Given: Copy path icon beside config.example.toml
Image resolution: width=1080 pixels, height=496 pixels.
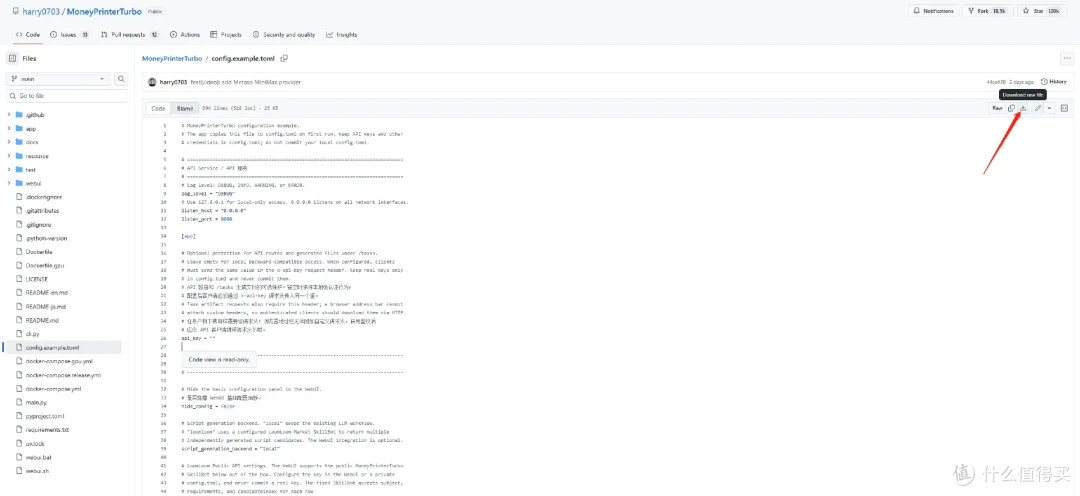Looking at the screenshot, I should tap(284, 59).
